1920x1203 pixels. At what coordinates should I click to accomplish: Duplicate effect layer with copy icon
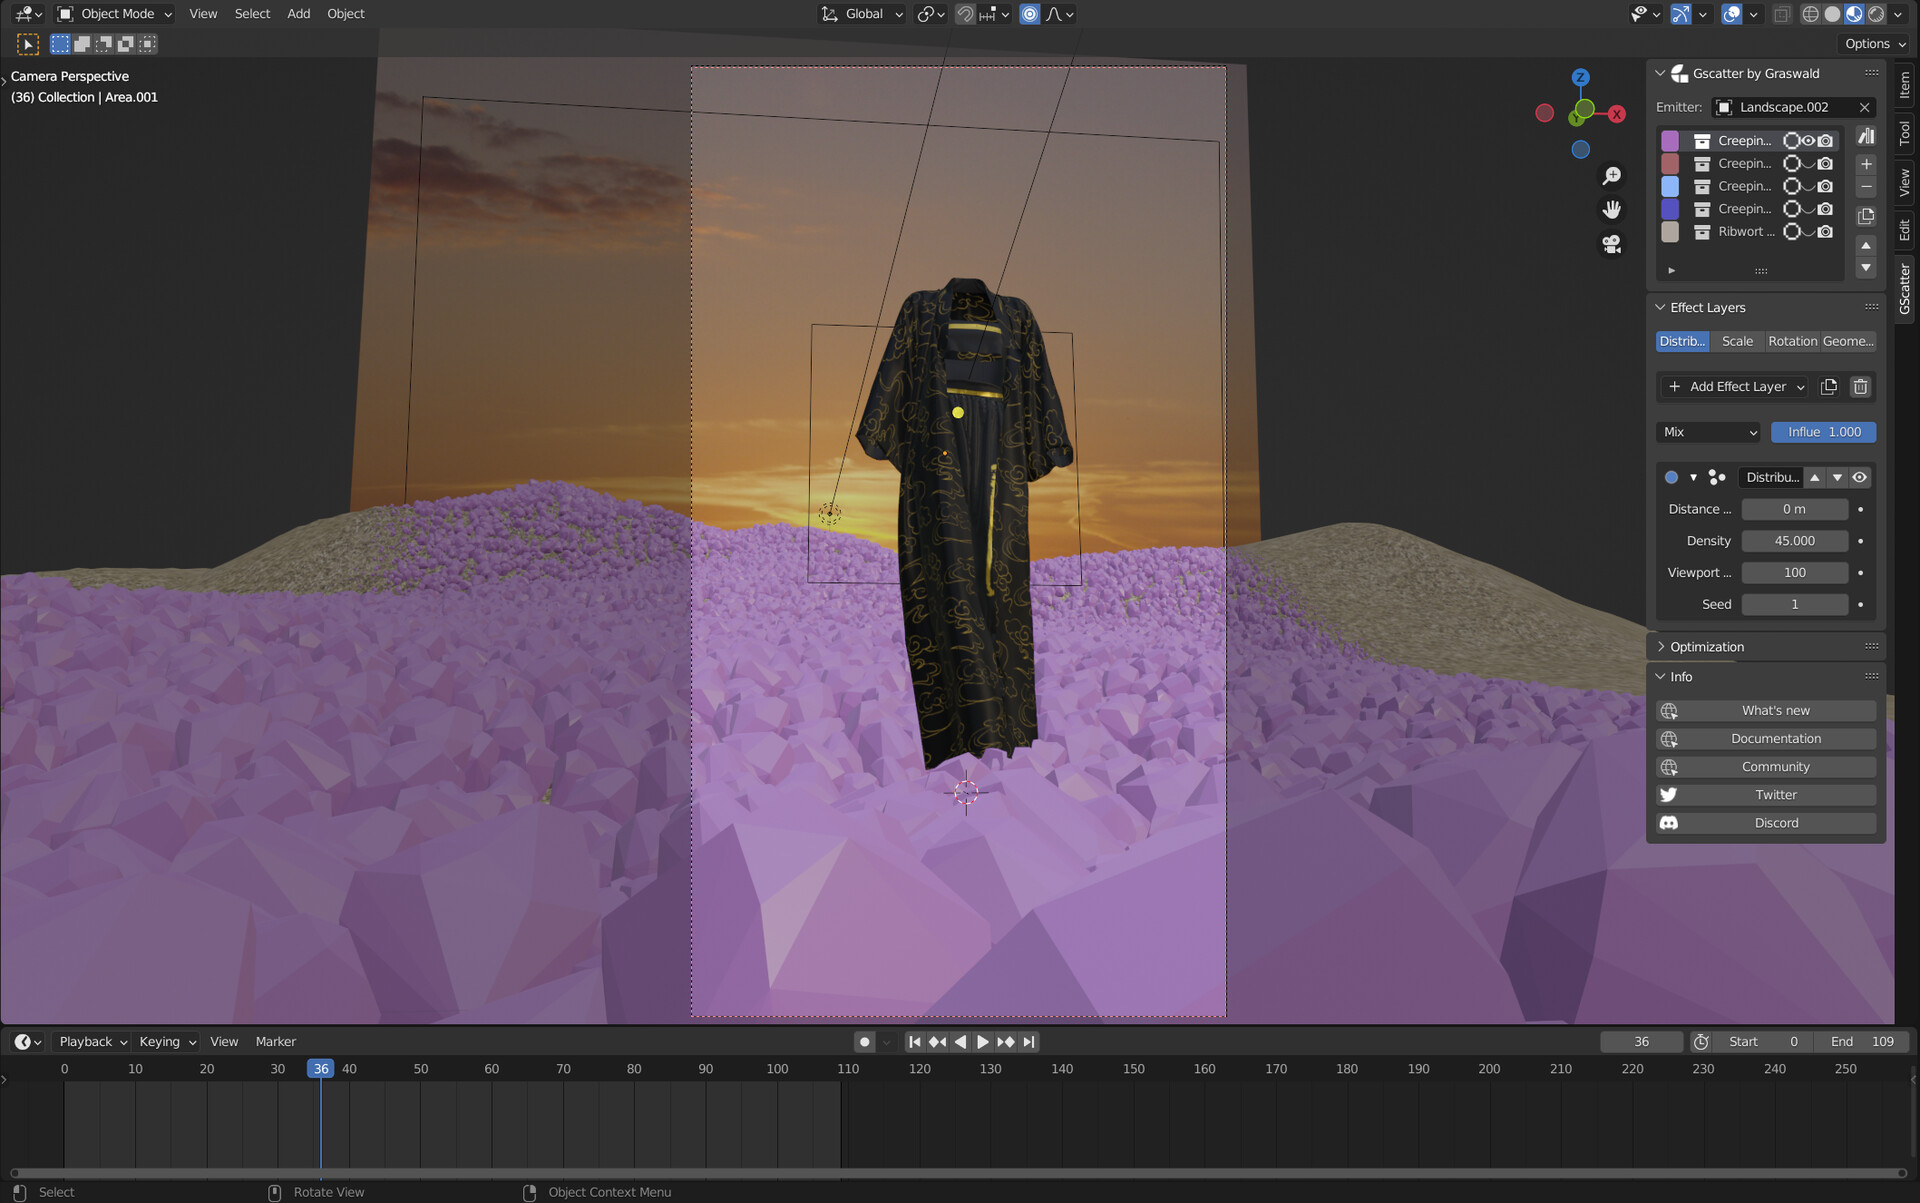click(1829, 387)
